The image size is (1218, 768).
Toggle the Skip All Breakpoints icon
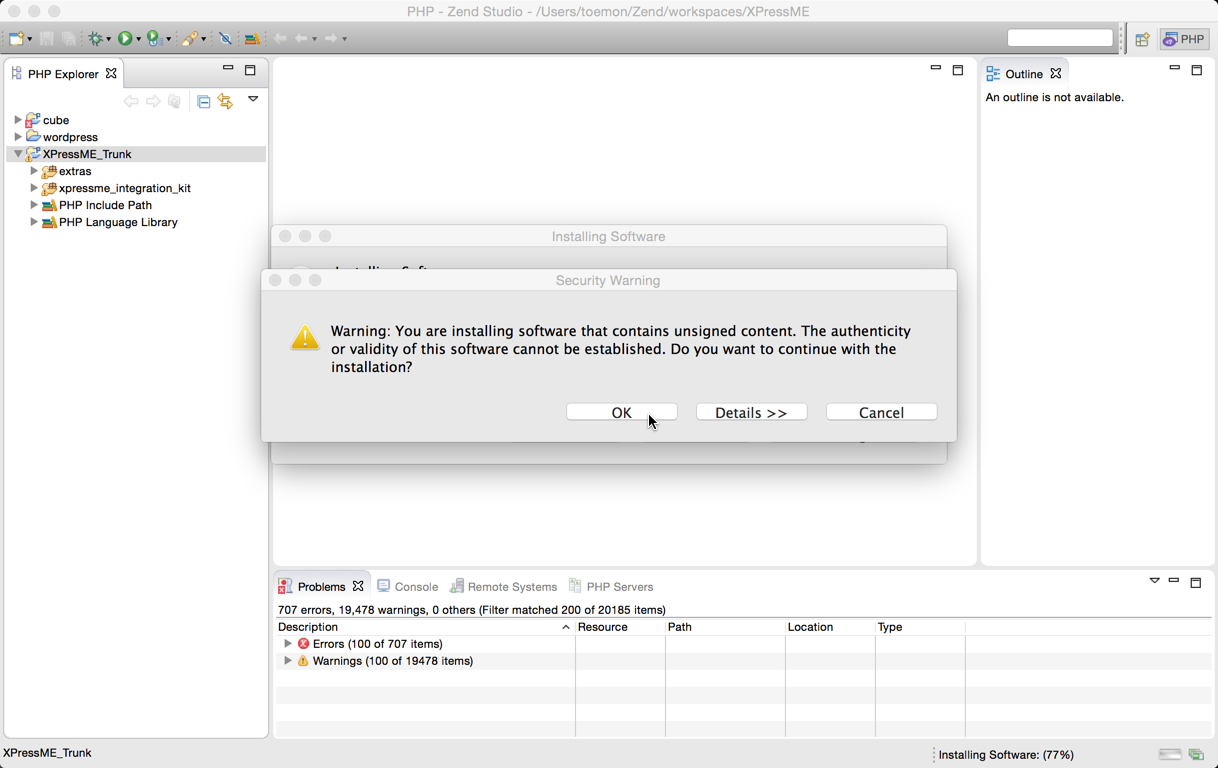pyautogui.click(x=225, y=38)
